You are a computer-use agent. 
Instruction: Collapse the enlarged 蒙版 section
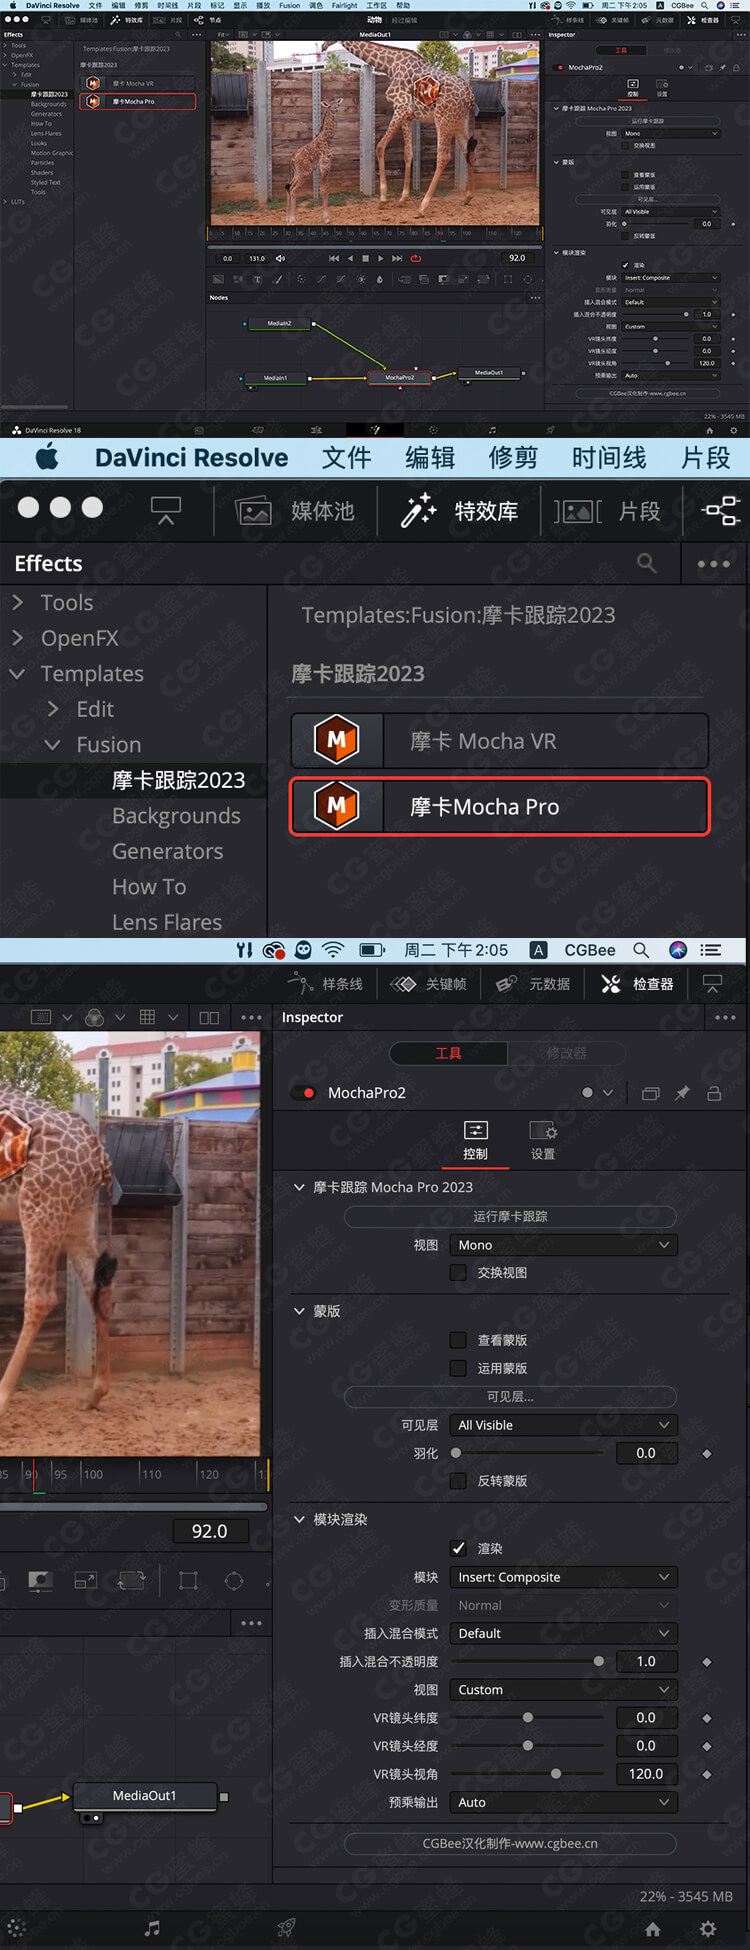pos(299,1311)
